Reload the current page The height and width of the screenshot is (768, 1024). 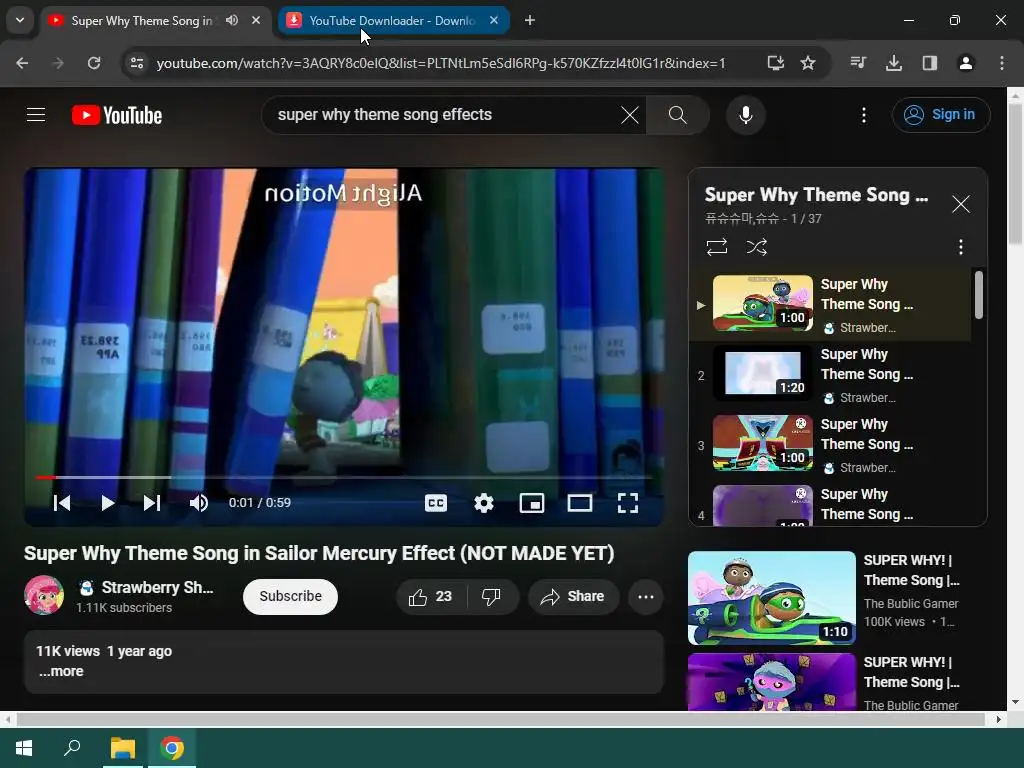pyautogui.click(x=94, y=63)
